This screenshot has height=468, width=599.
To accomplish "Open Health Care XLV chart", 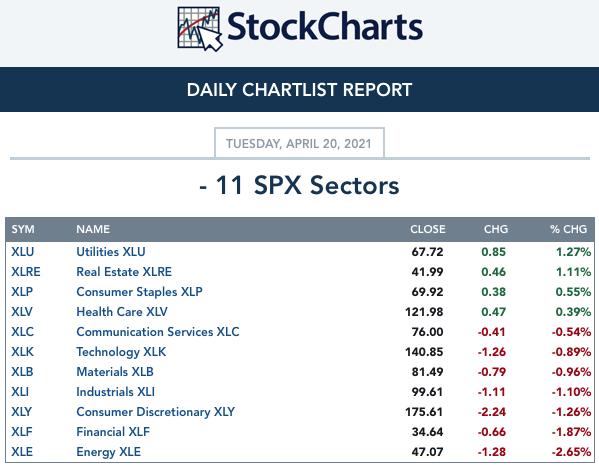I will pyautogui.click(x=122, y=312).
